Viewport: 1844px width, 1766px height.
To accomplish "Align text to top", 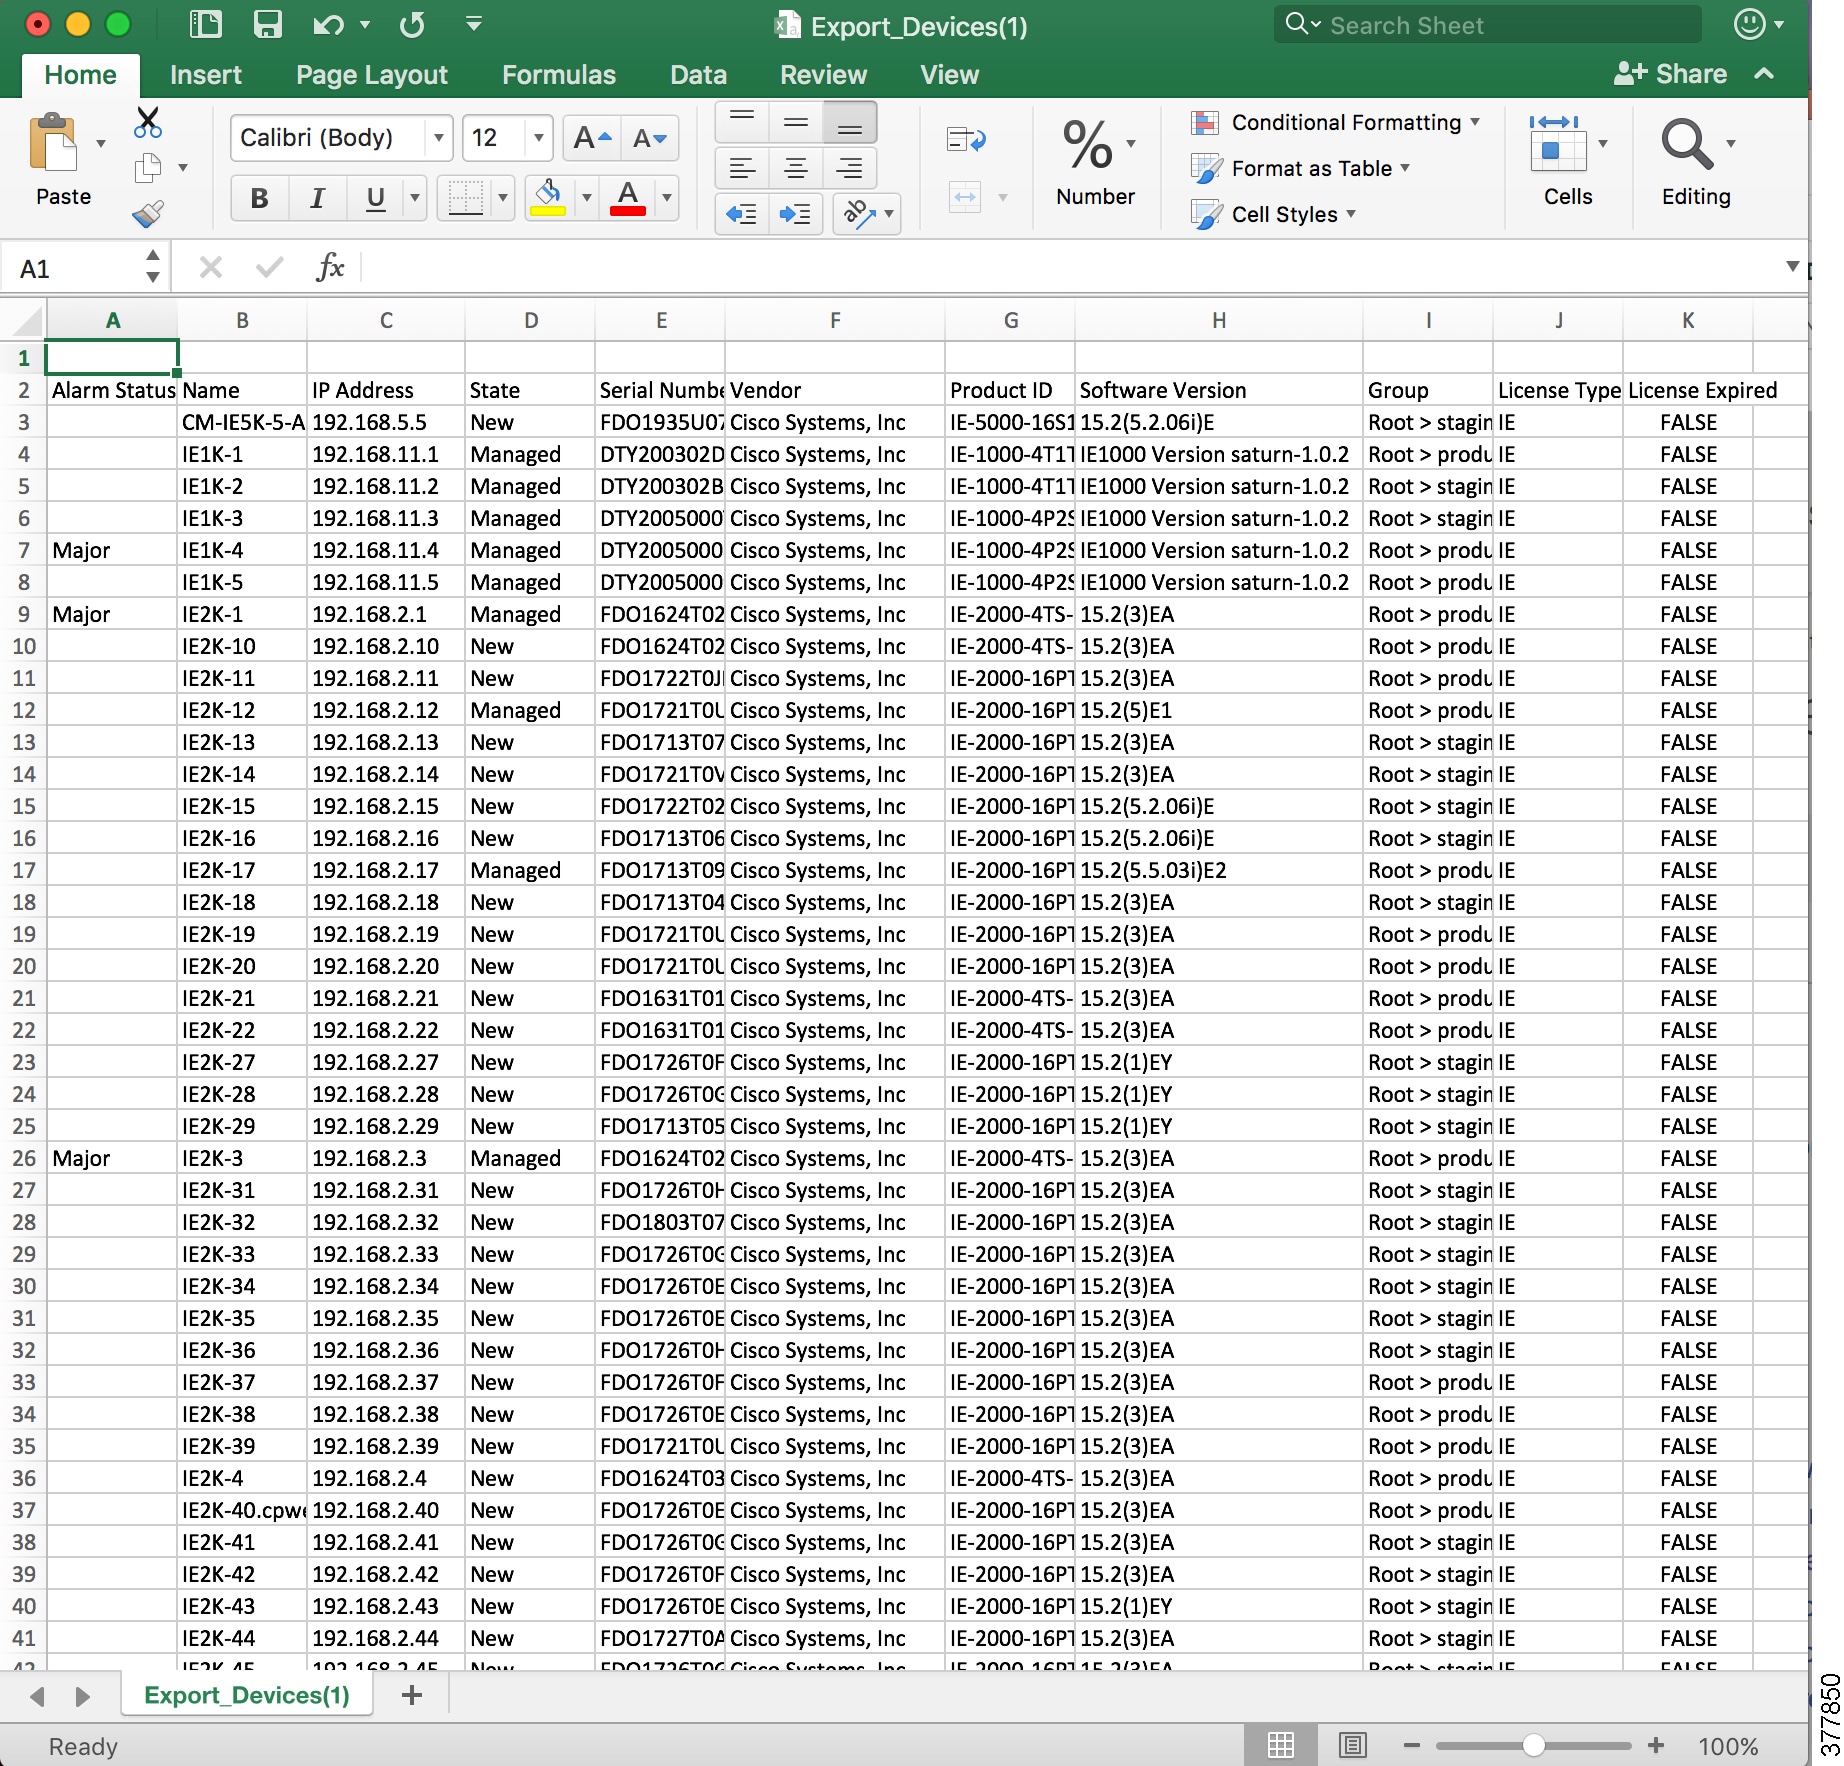I will coord(742,123).
